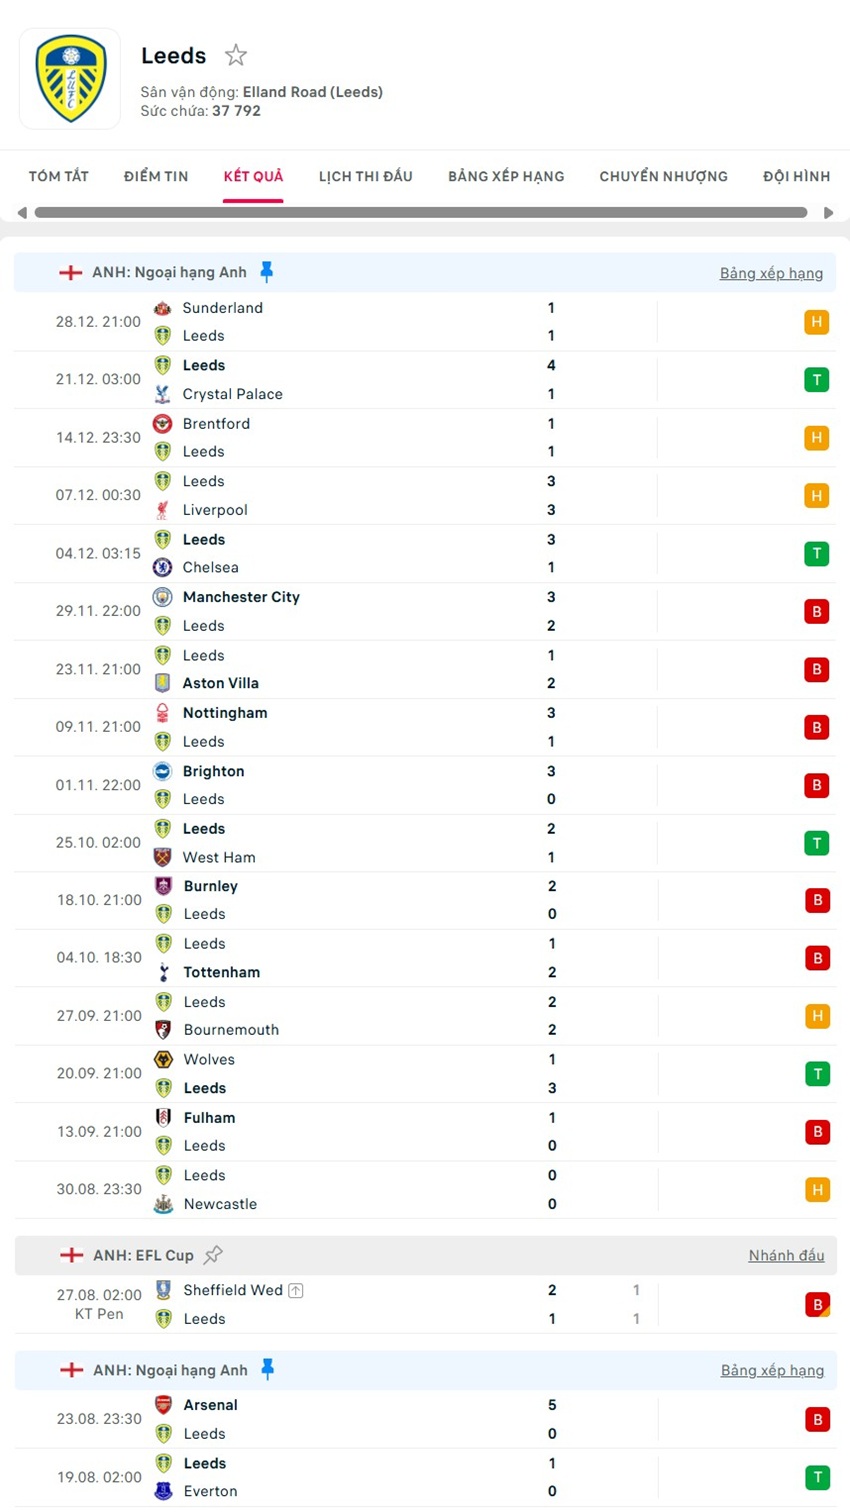850x1512 pixels.
Task: Open Nhánh đấu link for EFL Cup
Action: (x=786, y=1255)
